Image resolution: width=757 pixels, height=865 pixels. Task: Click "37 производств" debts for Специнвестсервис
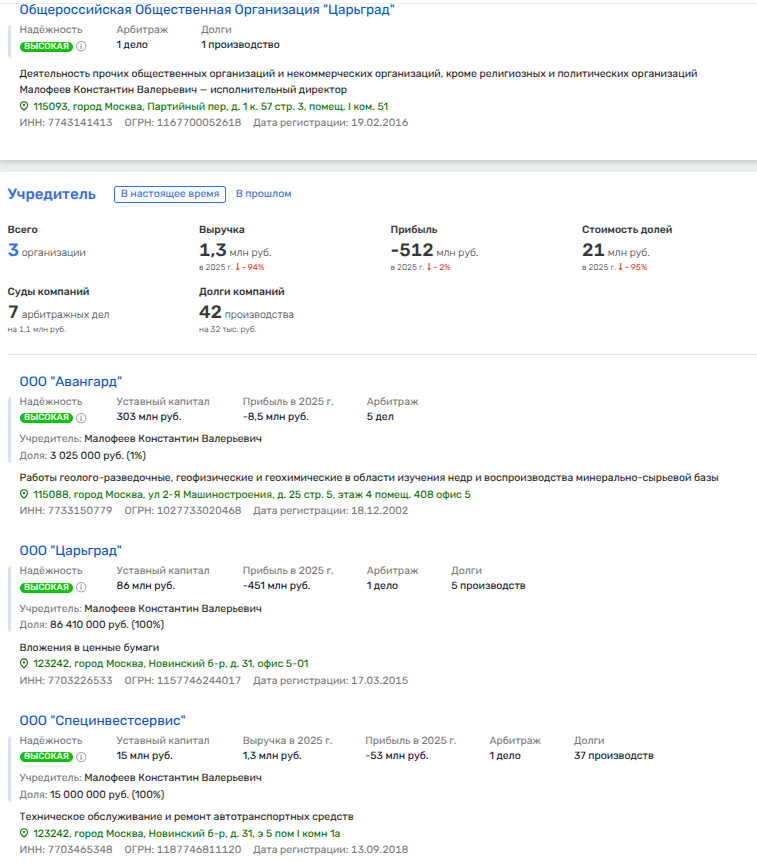(613, 756)
